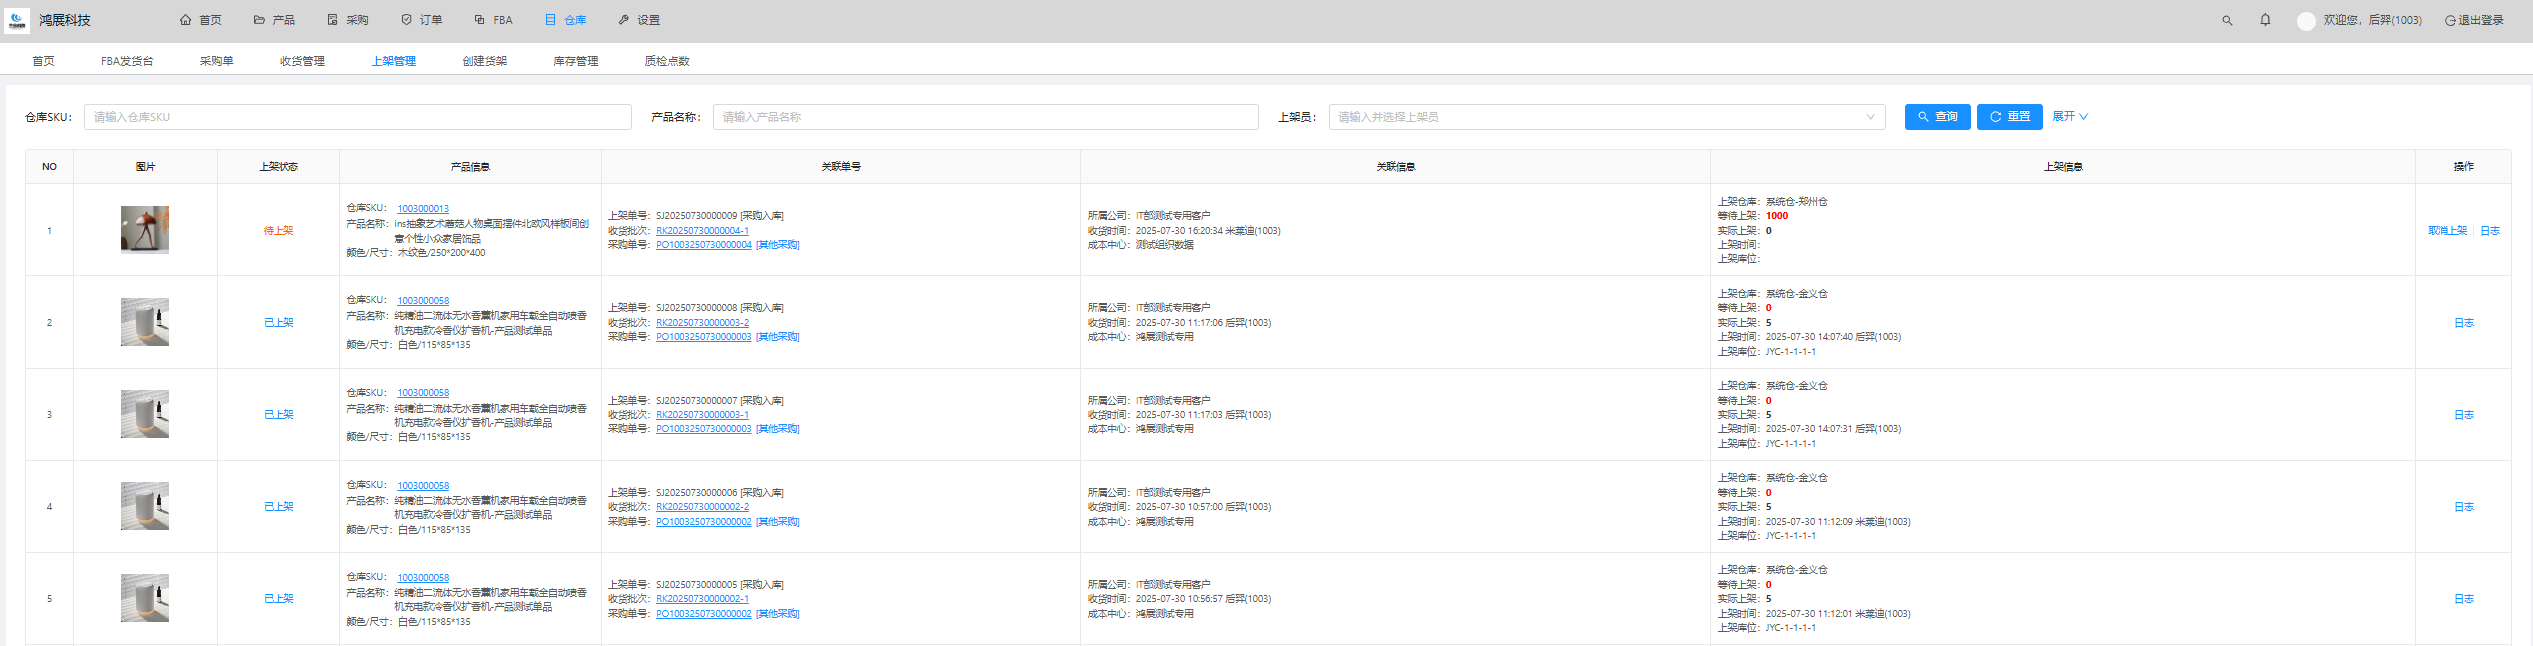Expand more filters with 展开
Viewport: 2533px width, 646px height.
(2069, 117)
